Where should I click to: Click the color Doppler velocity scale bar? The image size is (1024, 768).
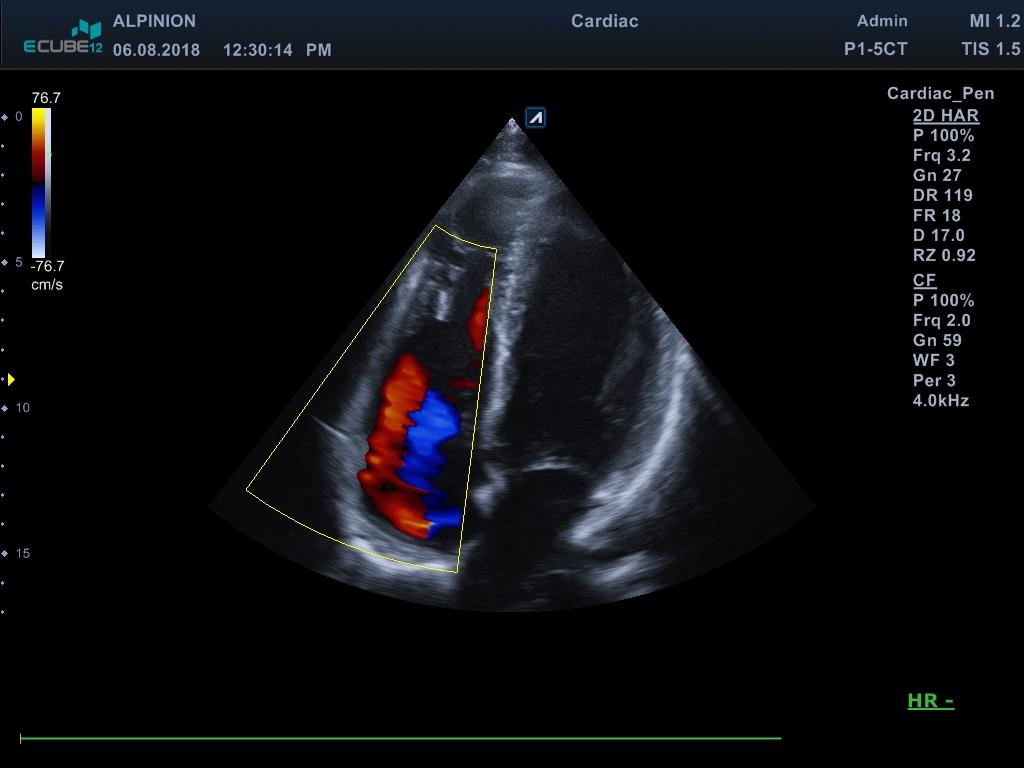(38, 182)
